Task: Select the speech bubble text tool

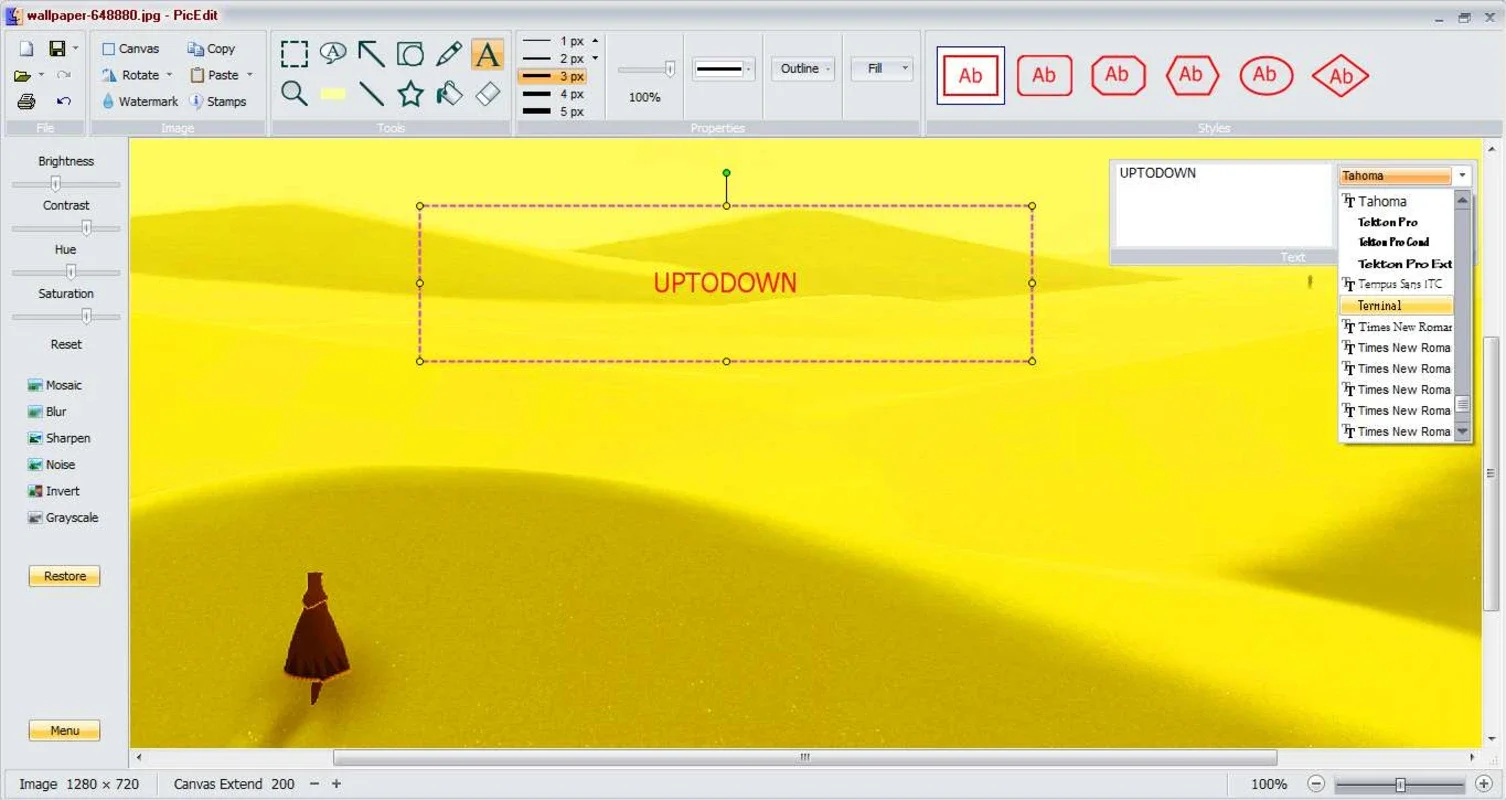Action: click(x=333, y=53)
